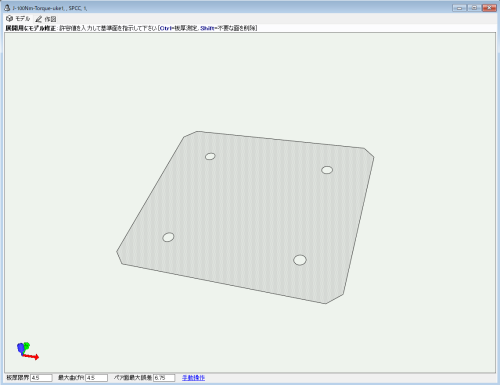
Task: Select the upper-right hole on the plate
Action: 327,170
